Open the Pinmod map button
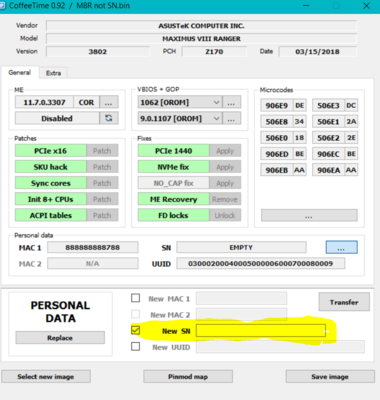The width and height of the screenshot is (380, 400). tap(188, 377)
